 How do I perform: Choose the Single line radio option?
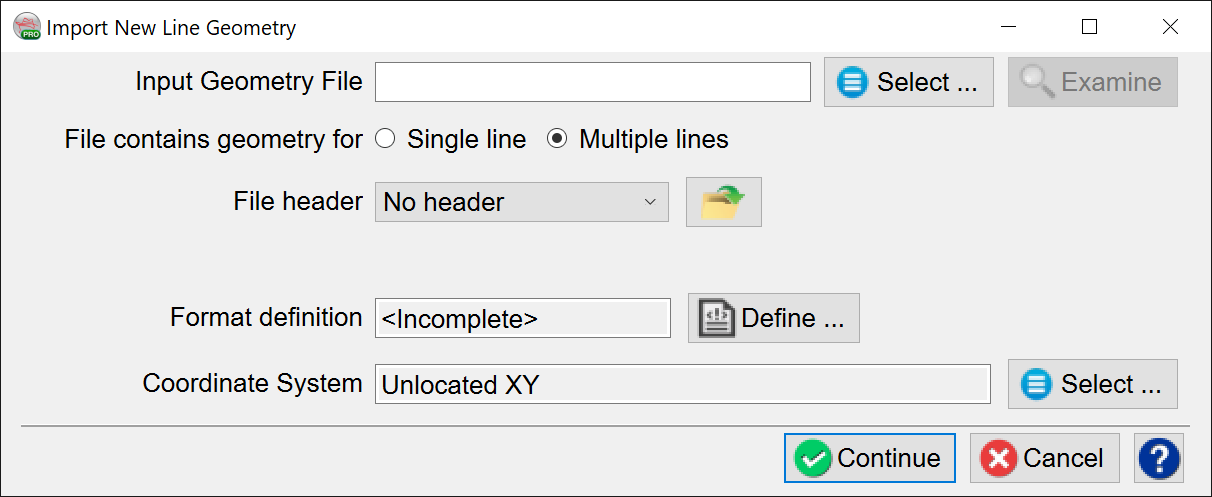tap(385, 140)
